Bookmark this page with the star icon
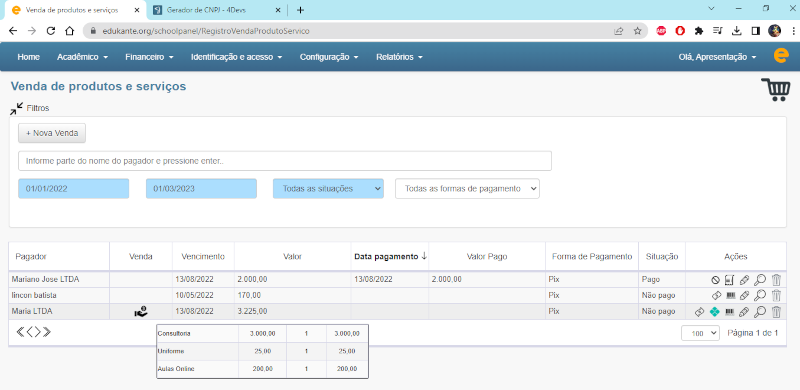 pos(637,31)
